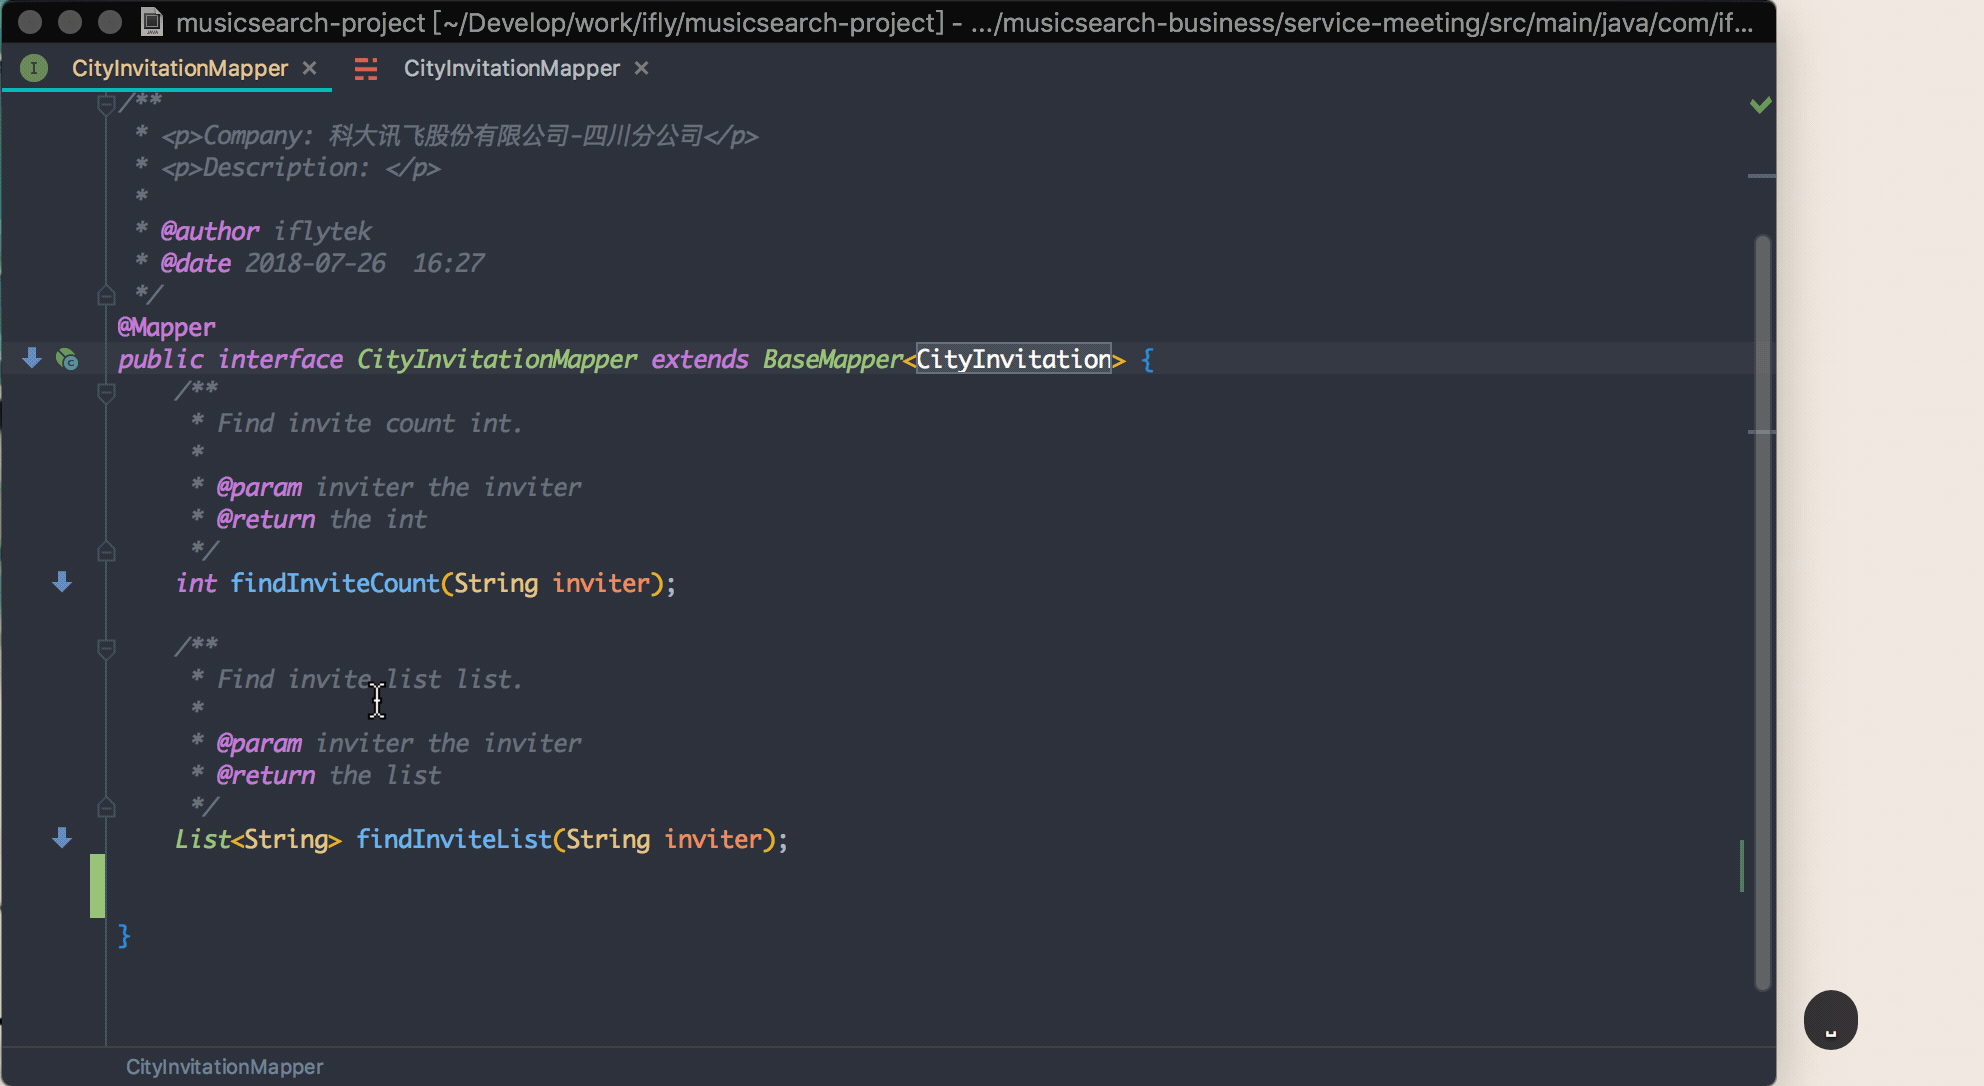Image resolution: width=1984 pixels, height=1086 pixels.
Task: Close the first CityInvitationMapper tab
Action: click(310, 68)
